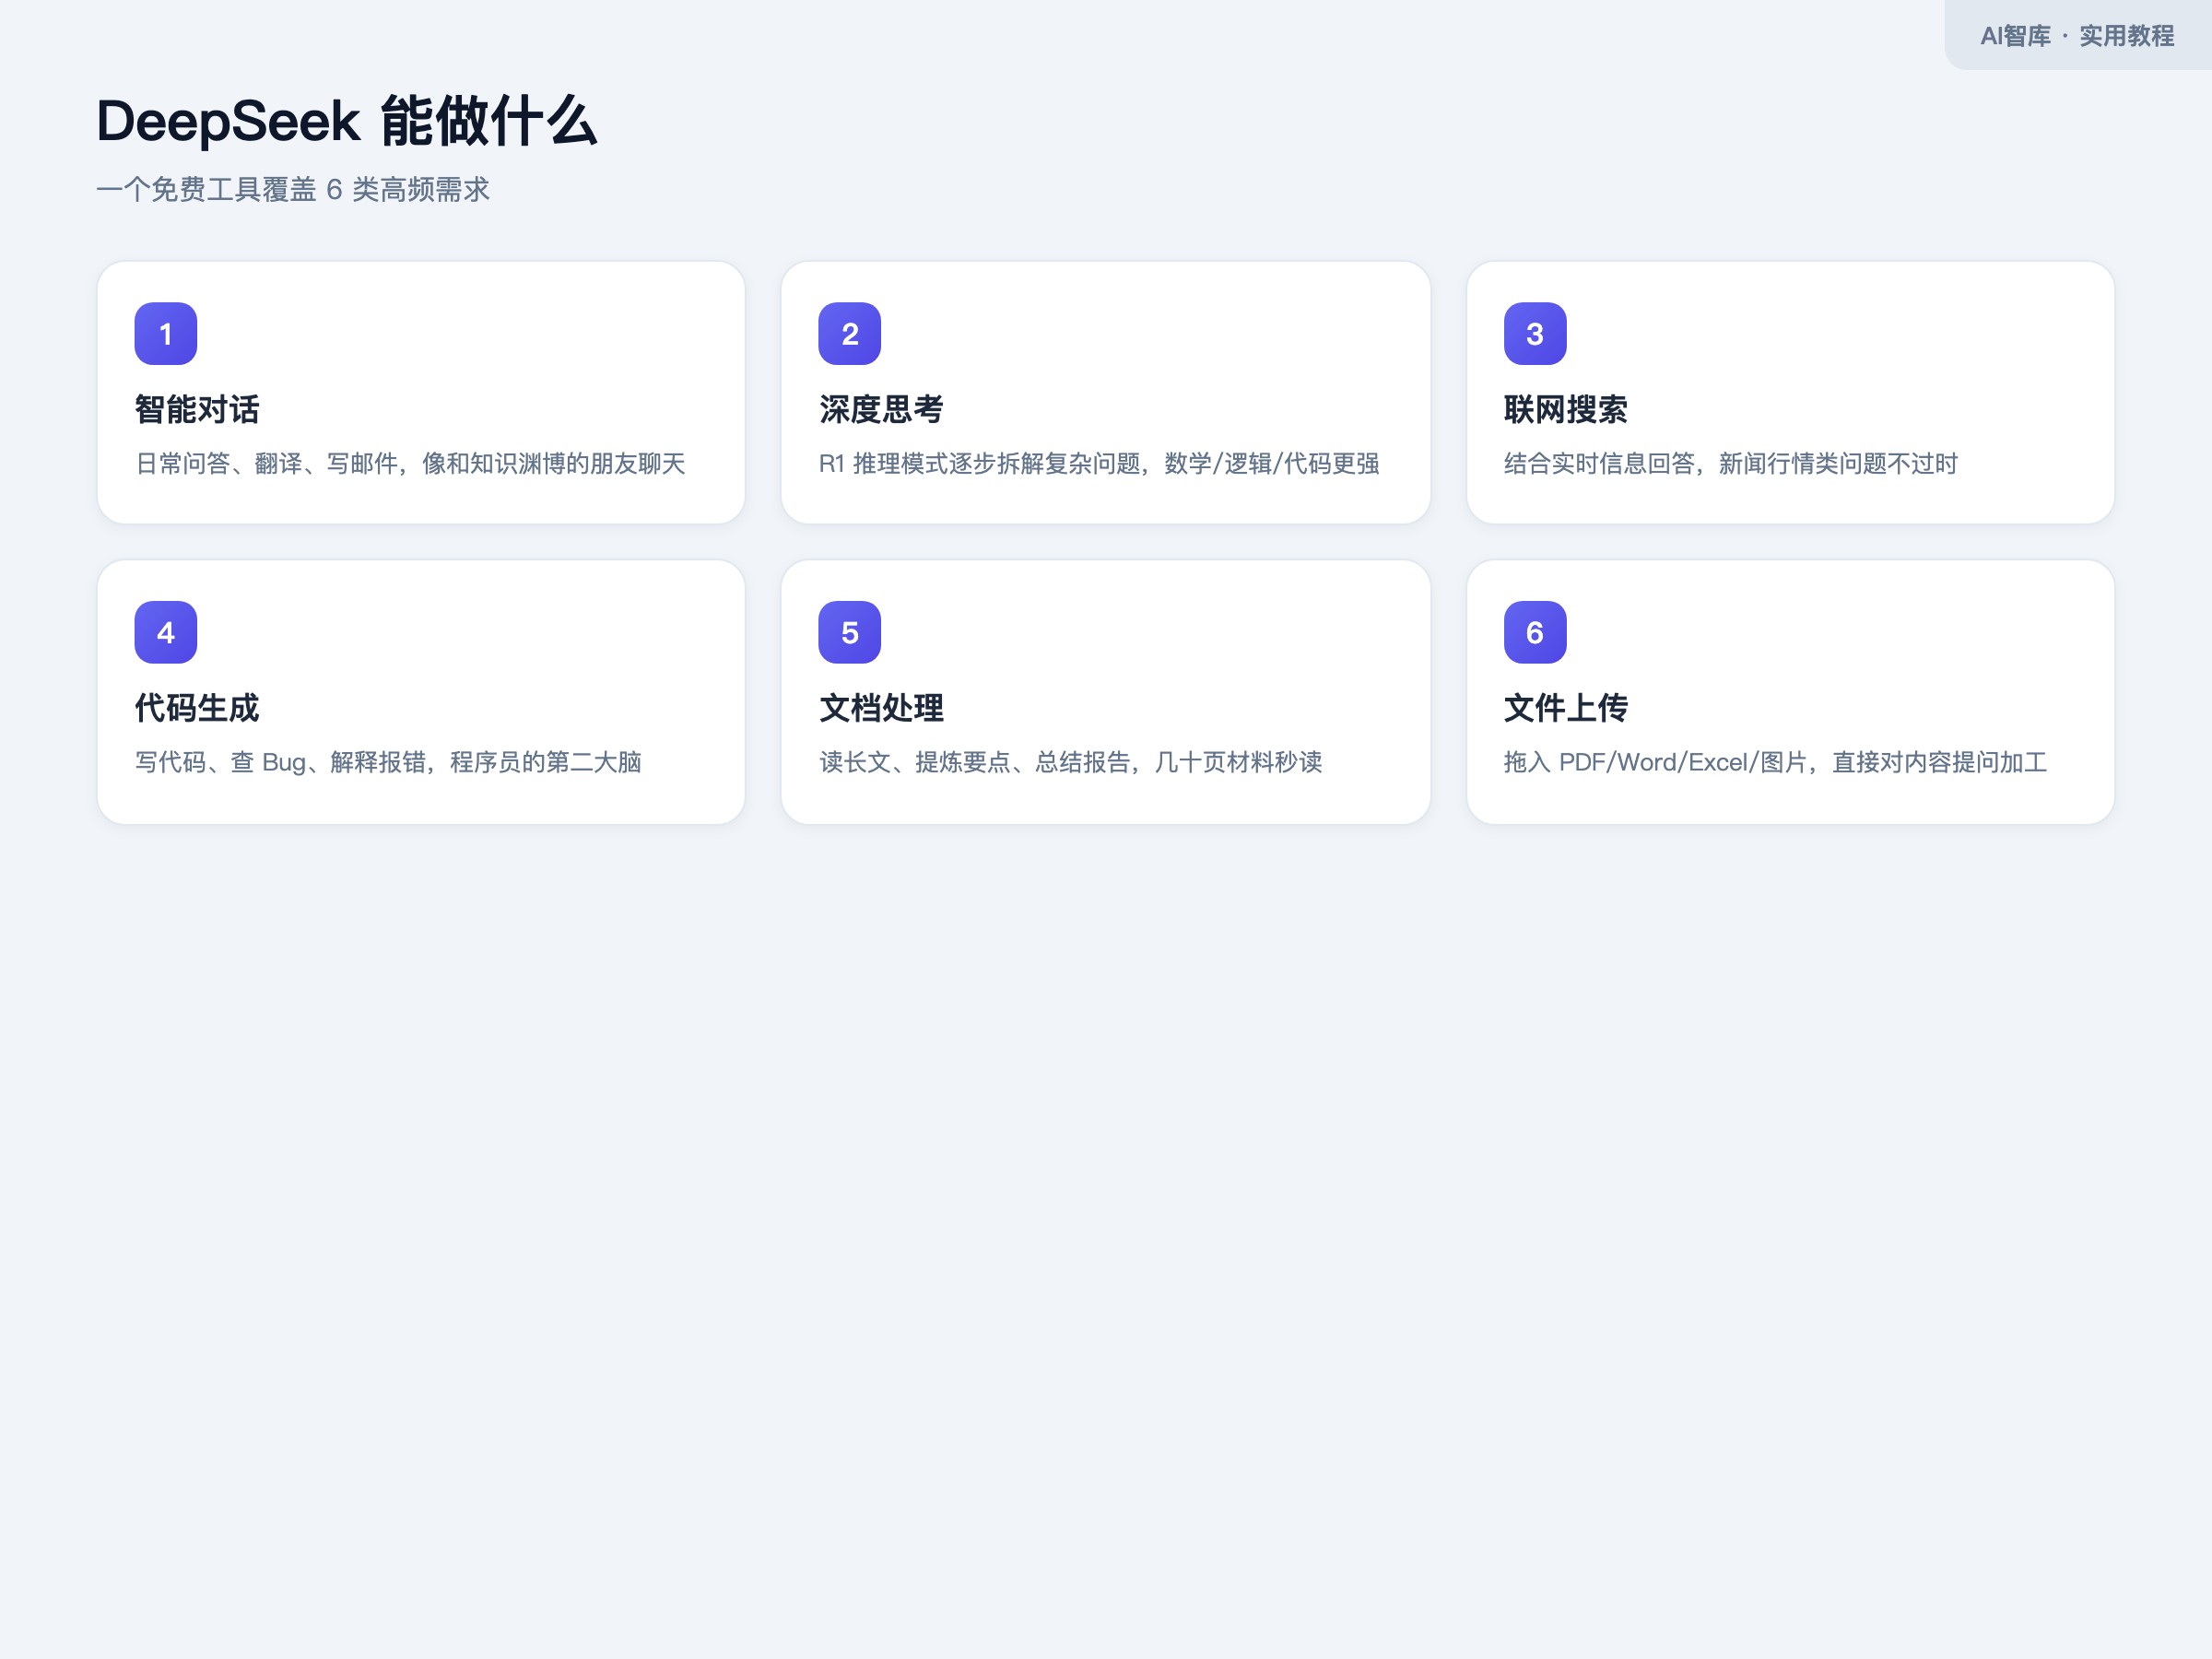Screen dimensions: 2212x1659
Task: Click the number 3 badge icon
Action: 1535,334
